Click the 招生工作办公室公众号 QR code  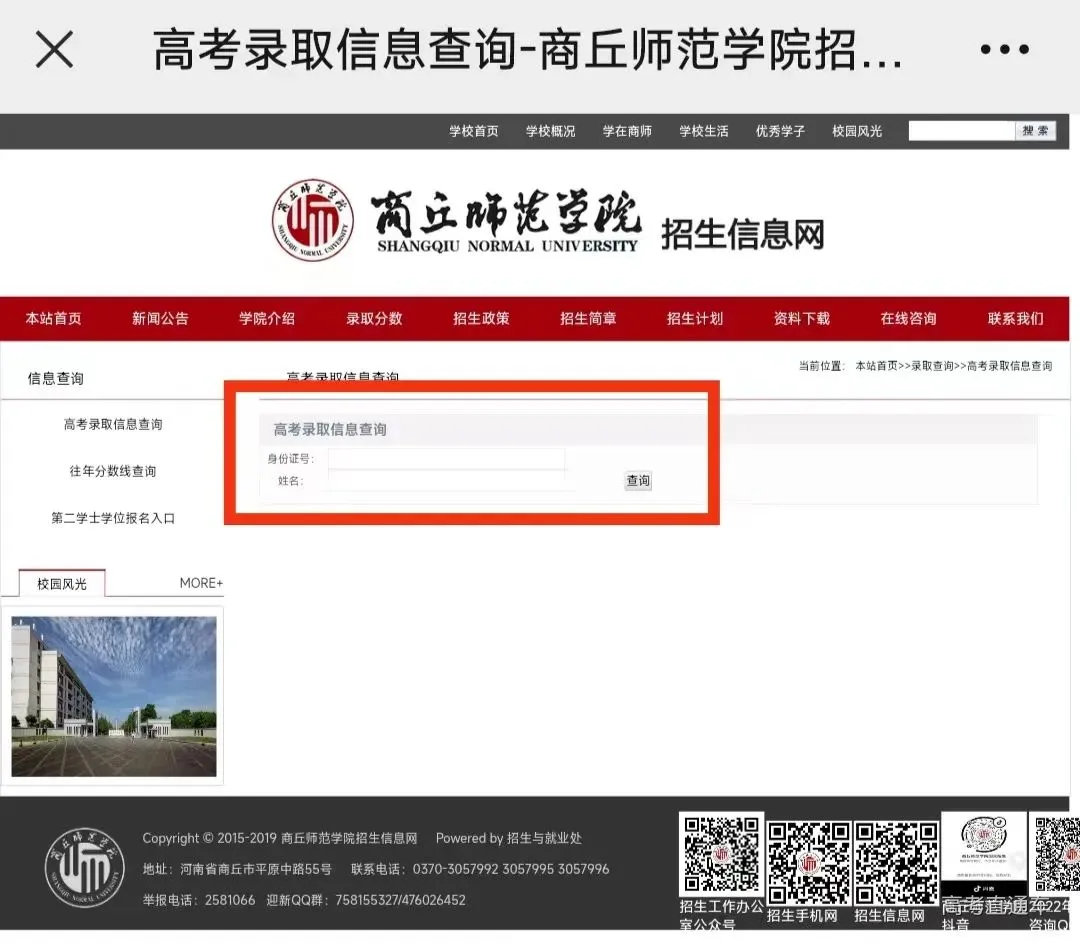pos(721,855)
